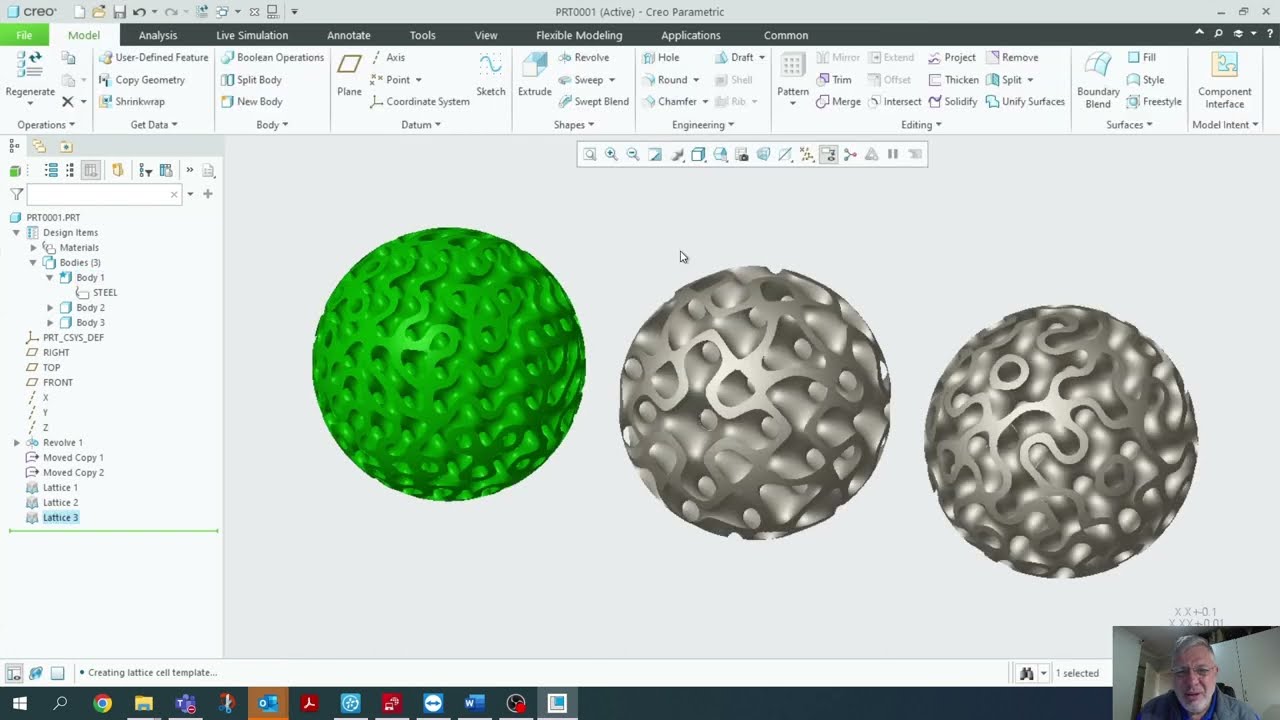
Task: Toggle spin center display in graphics toolbar
Action: pyautogui.click(x=850, y=154)
